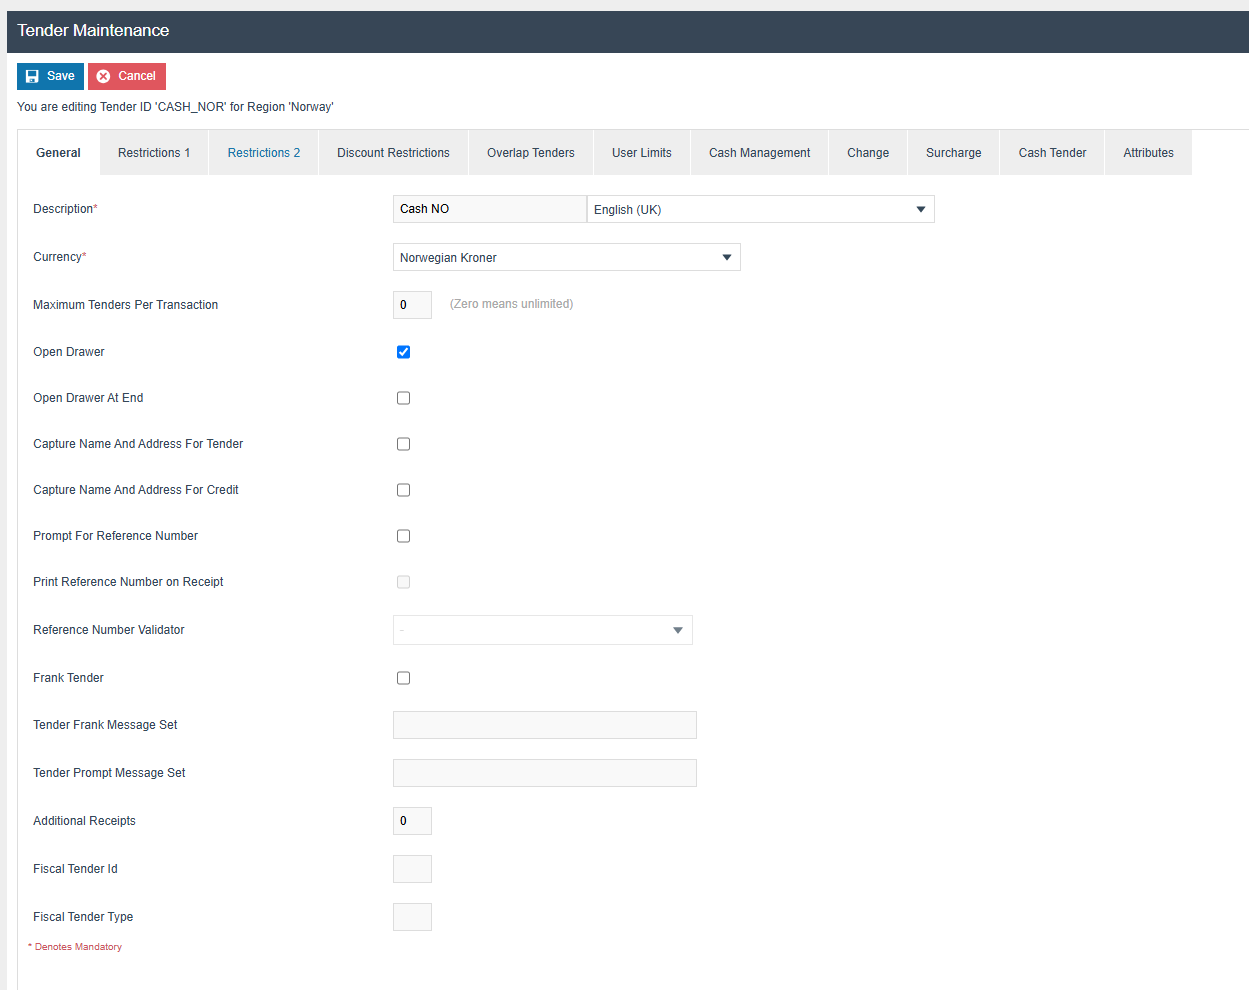Viewport: 1249px width, 990px height.
Task: Switch to the Restrictions 1 tab
Action: point(154,153)
